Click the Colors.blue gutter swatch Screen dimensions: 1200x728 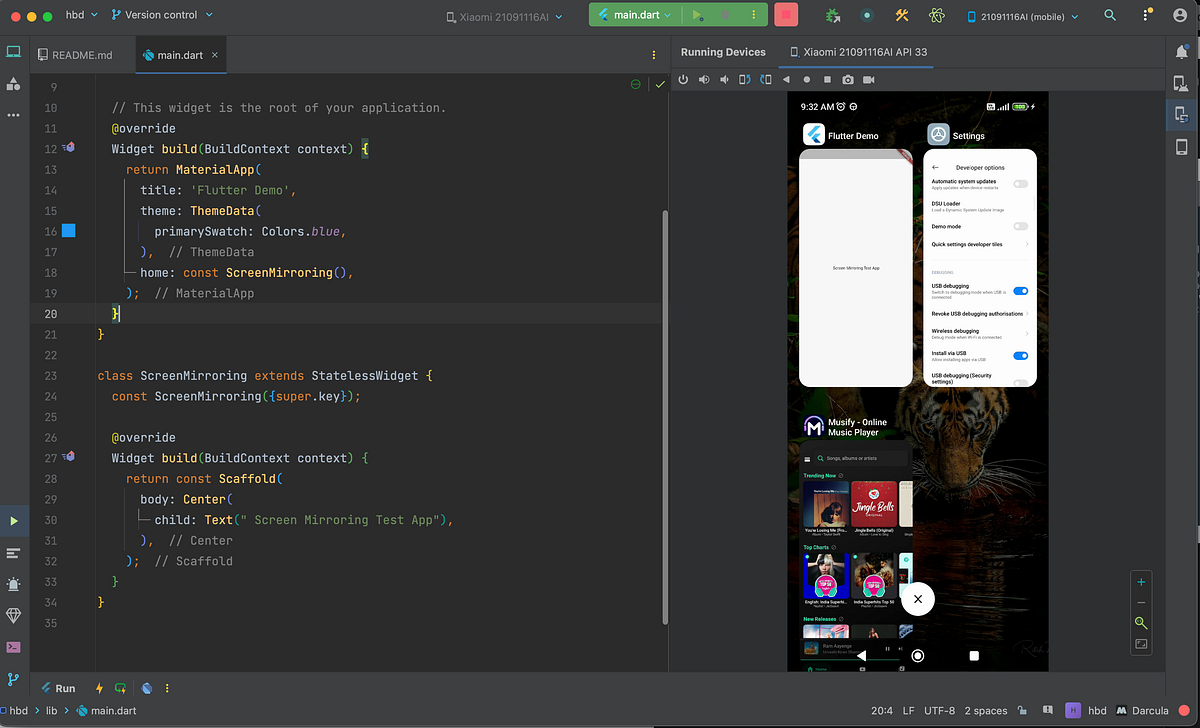(67, 231)
